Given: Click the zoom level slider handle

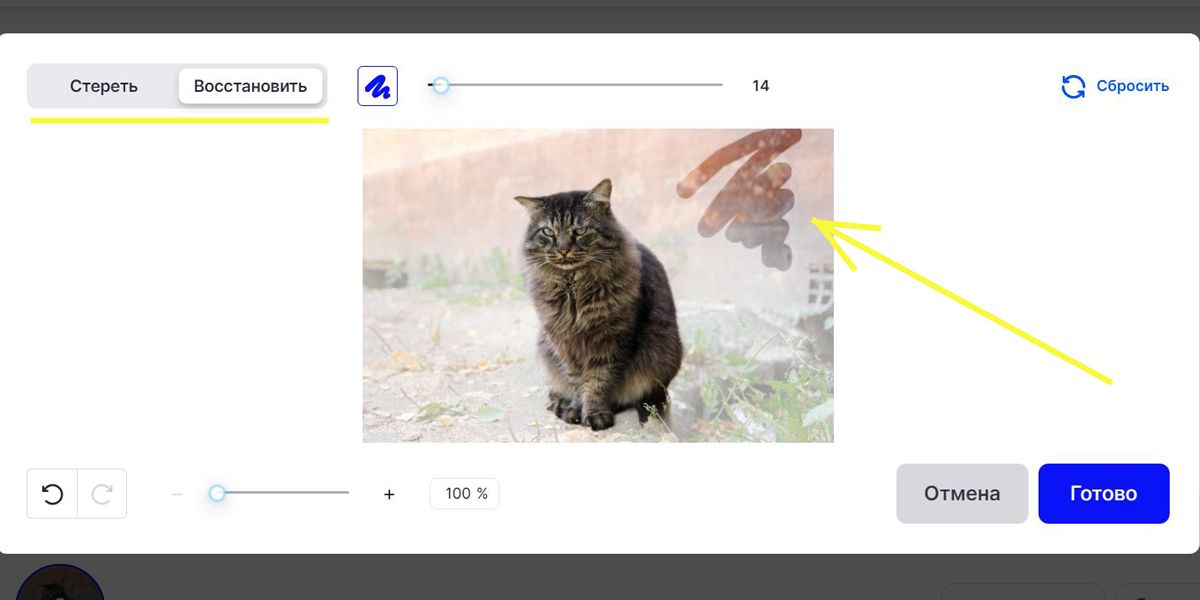Looking at the screenshot, I should pos(217,493).
